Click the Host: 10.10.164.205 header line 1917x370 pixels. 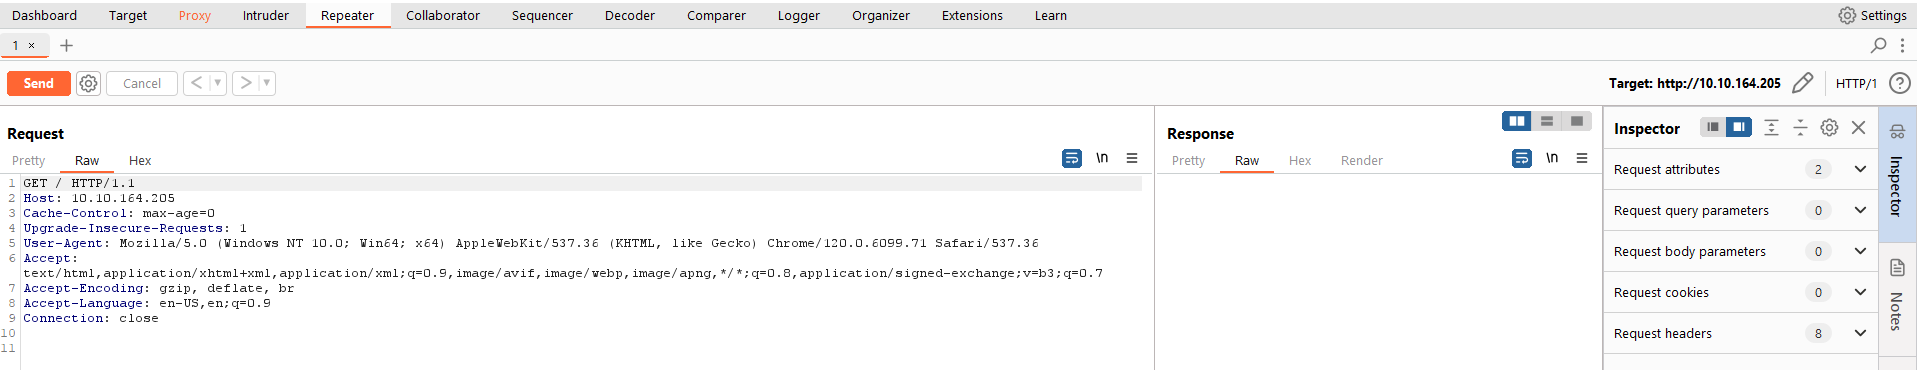[99, 198]
